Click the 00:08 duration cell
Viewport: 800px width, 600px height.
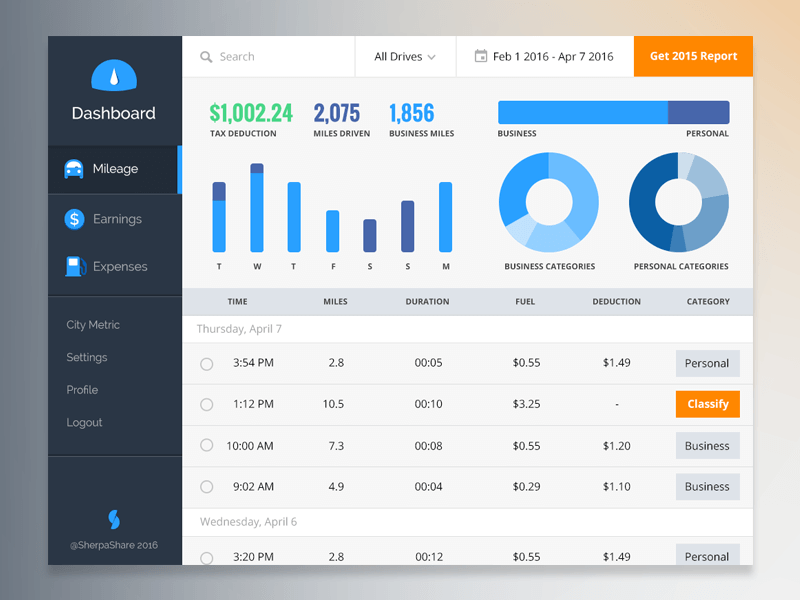(x=429, y=446)
